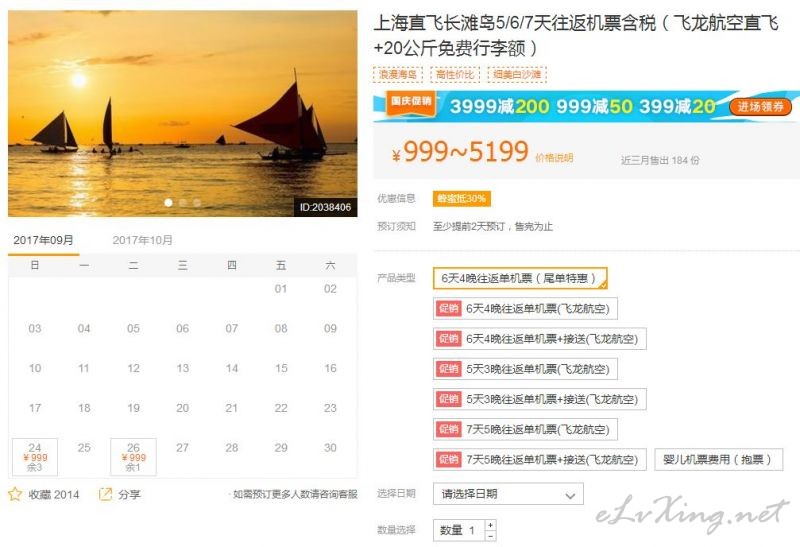This screenshot has width=800, height=547.
Task: Select 6天4晚往返单机票(尾单特惠) product type
Action: click(x=520, y=278)
